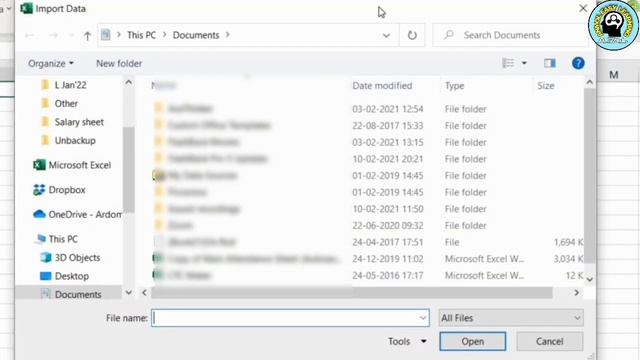Open the Organize menu

[x=51, y=63]
